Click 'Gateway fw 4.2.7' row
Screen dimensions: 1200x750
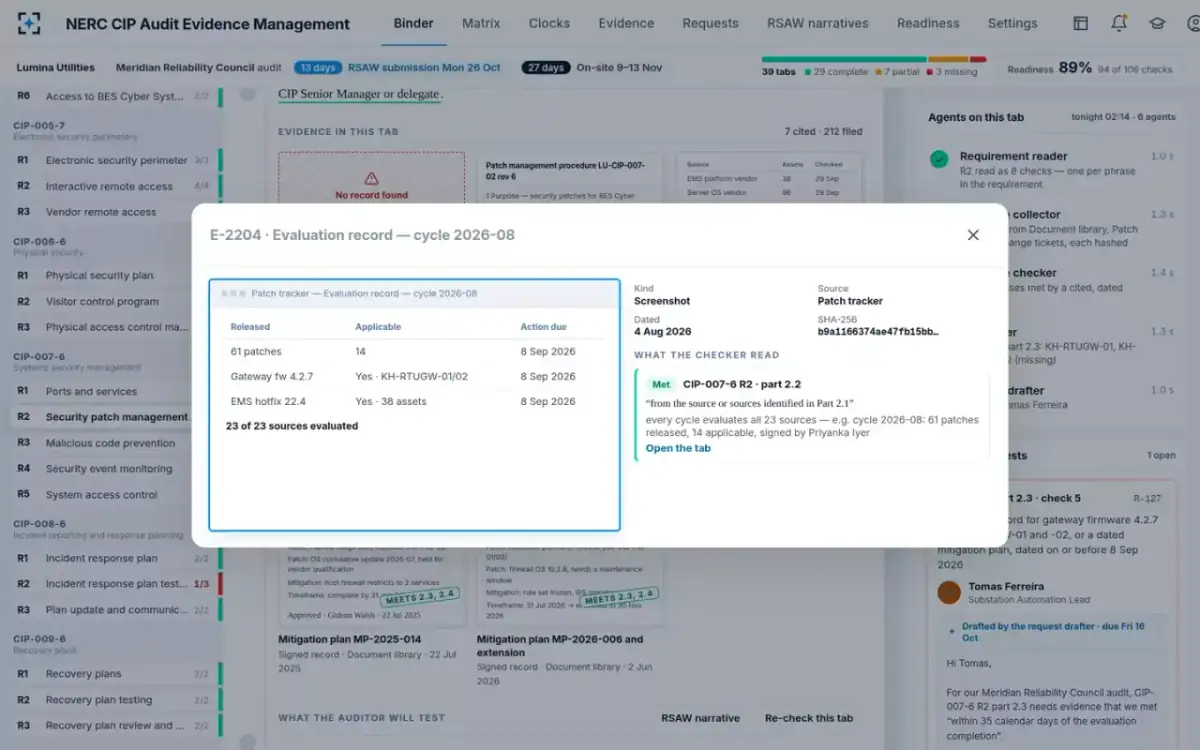416,377
